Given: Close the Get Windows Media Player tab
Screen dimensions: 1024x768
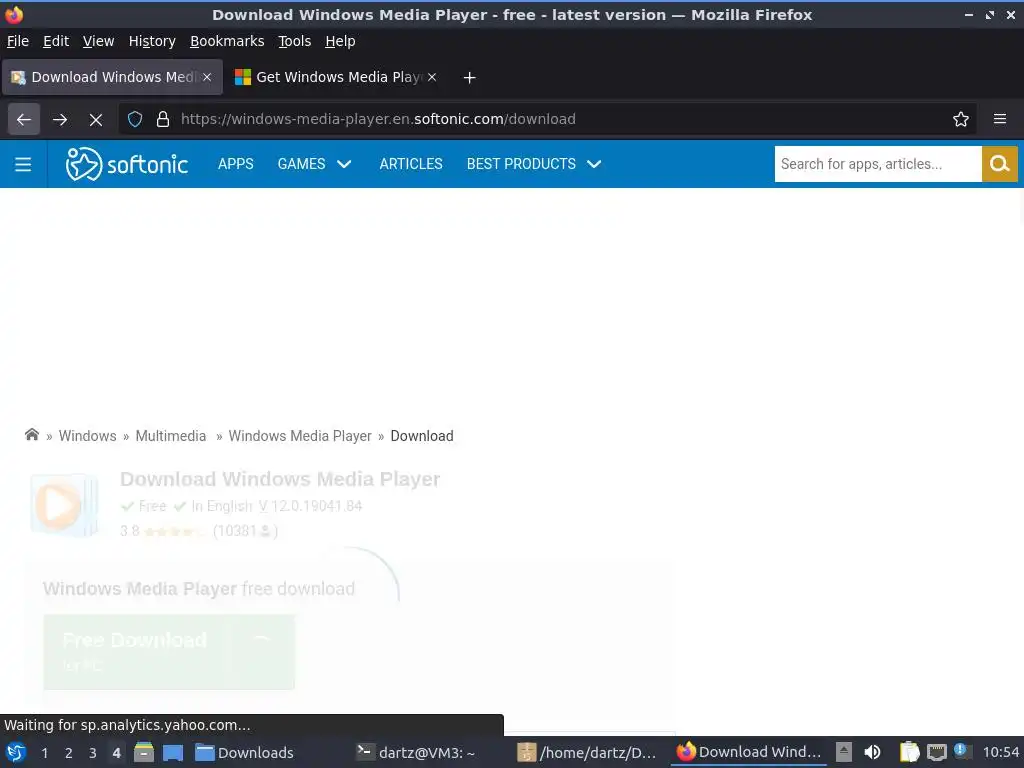Looking at the screenshot, I should point(432,77).
